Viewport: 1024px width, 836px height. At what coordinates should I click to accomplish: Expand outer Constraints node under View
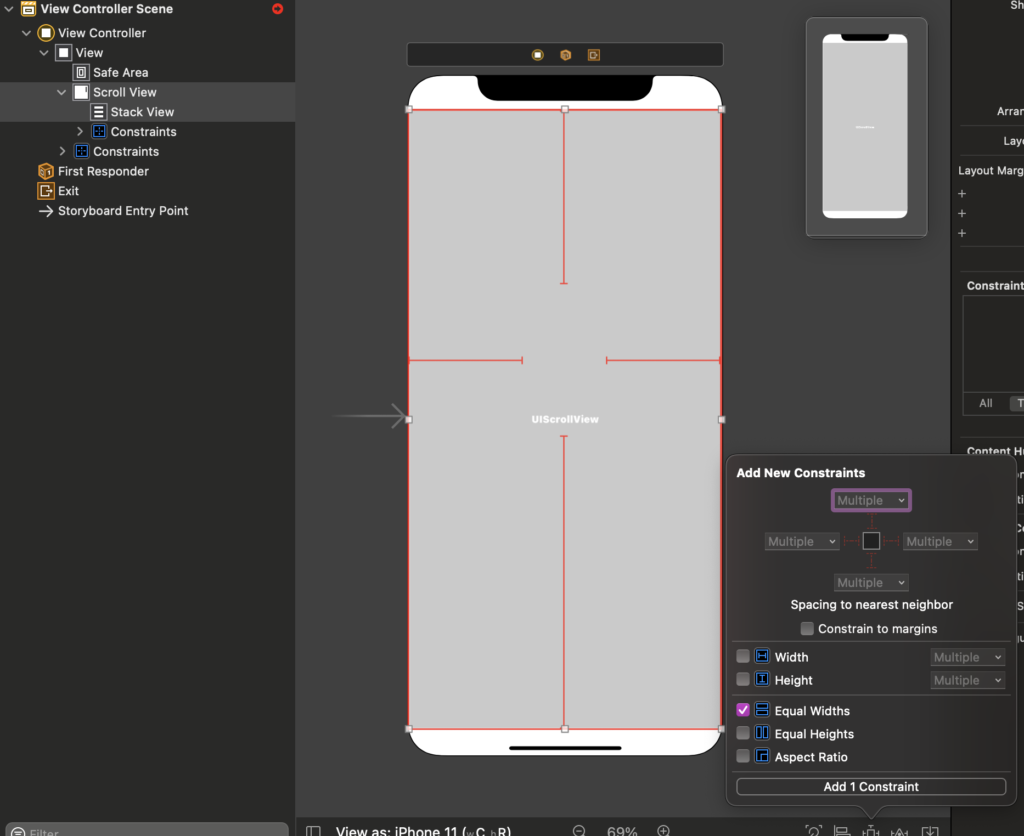(x=62, y=152)
